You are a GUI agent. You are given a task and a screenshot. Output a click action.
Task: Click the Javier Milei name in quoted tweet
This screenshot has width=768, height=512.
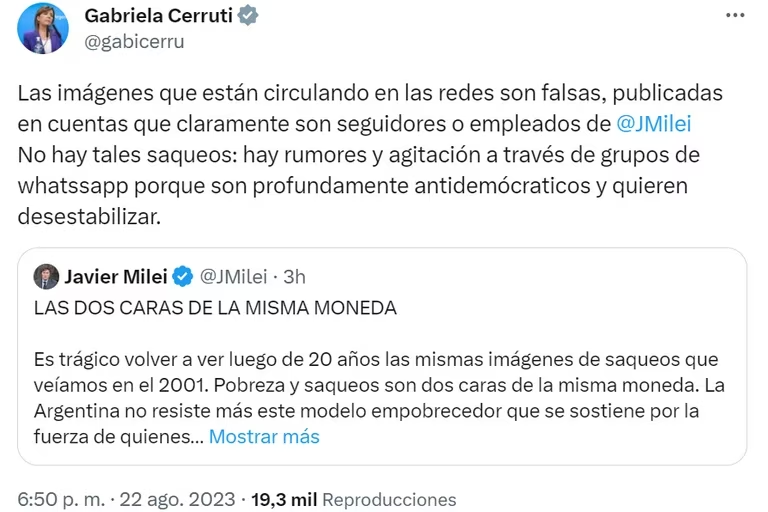(115, 276)
